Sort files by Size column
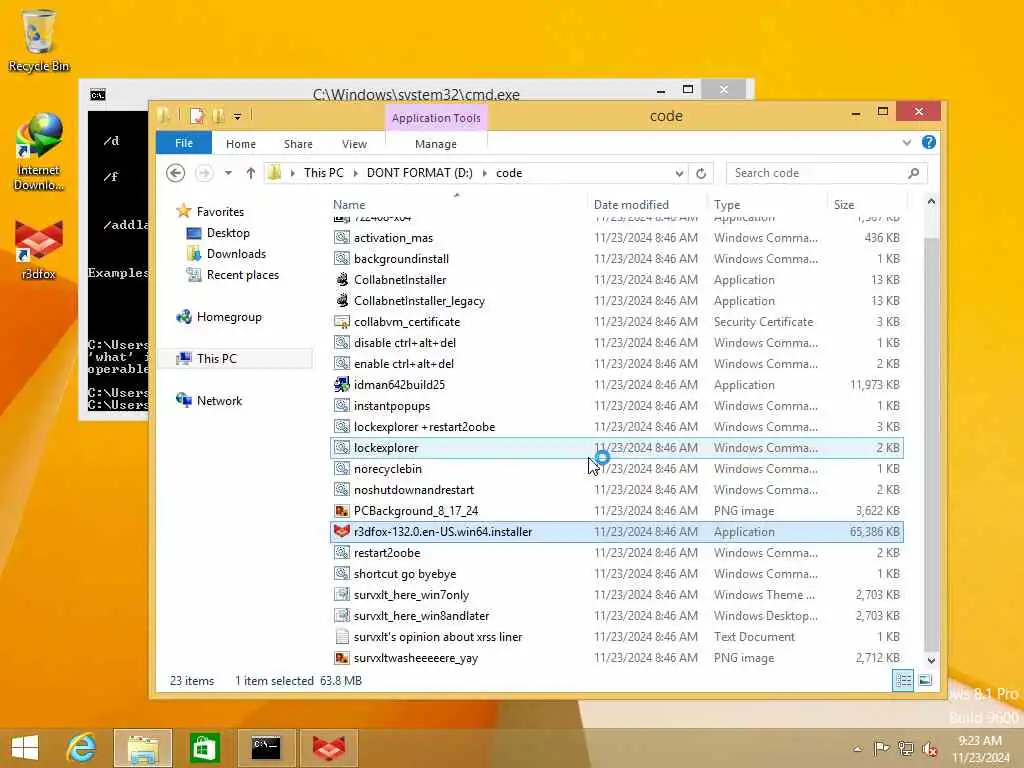Viewport: 1024px width, 768px height. coord(867,204)
